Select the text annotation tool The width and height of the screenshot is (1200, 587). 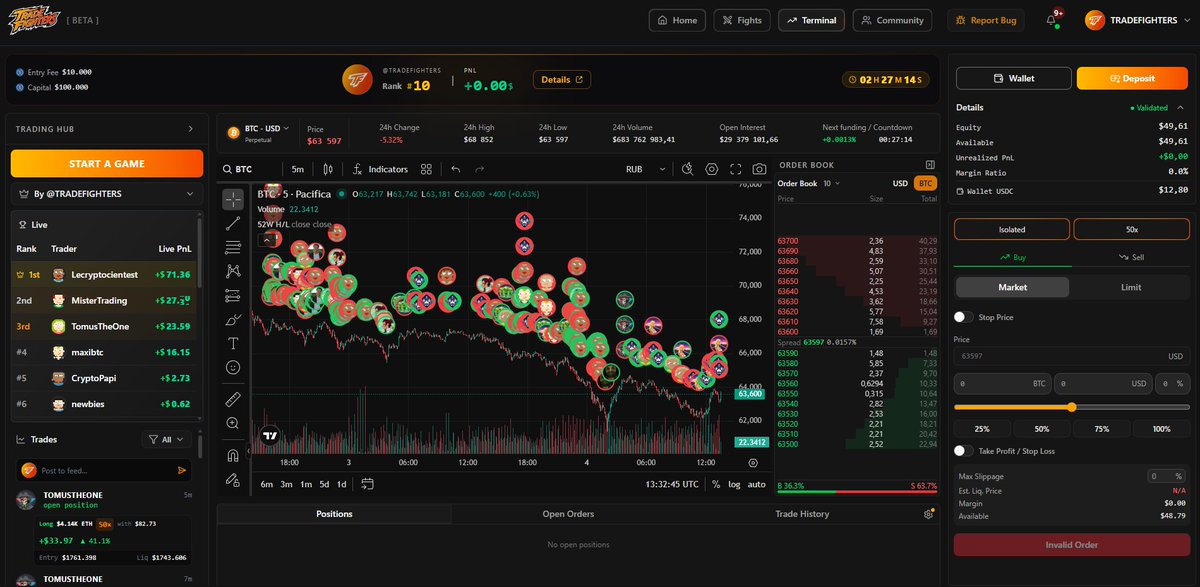pyautogui.click(x=233, y=343)
